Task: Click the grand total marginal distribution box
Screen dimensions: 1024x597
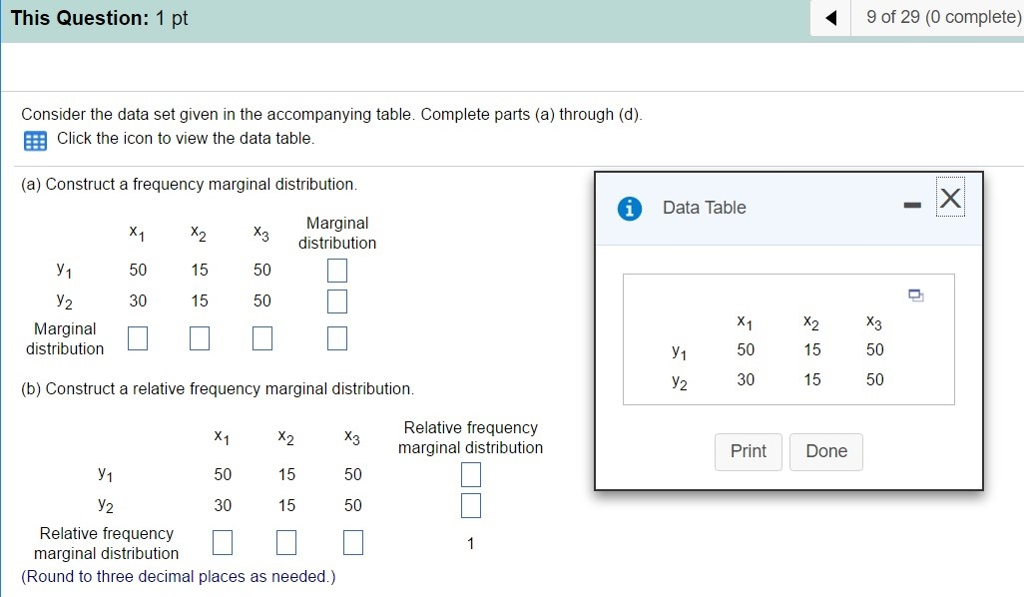Action: [x=336, y=338]
